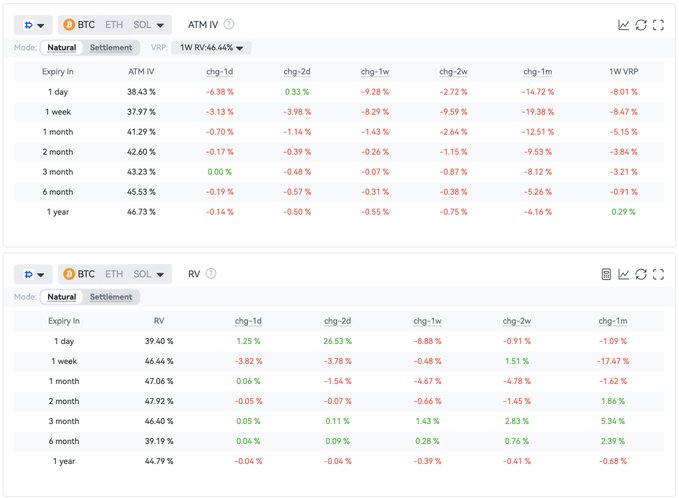Select ETH tab in ATM IV panel
Screen dimensions: 679x498
(x=114, y=24)
